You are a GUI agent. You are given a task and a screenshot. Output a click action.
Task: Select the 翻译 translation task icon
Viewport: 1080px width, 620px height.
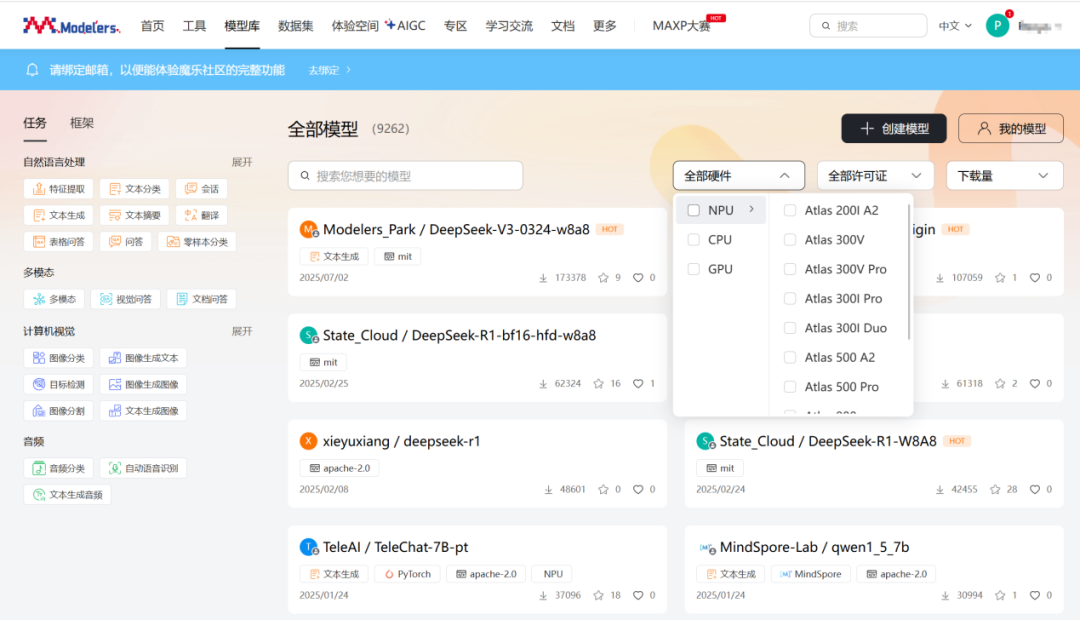(191, 216)
